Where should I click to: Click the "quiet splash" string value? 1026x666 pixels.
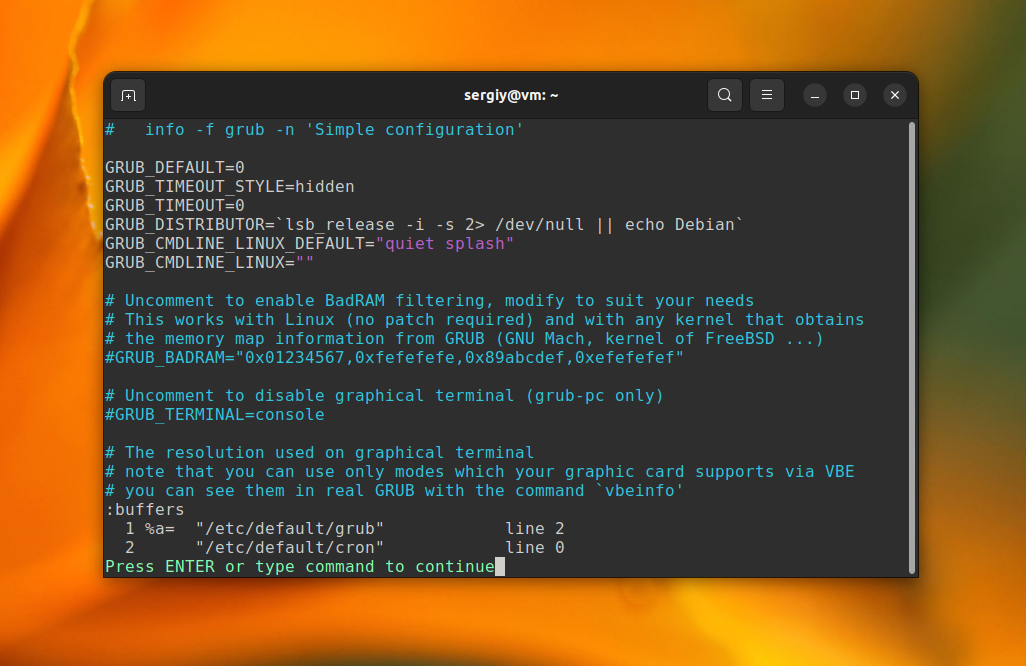(x=444, y=243)
